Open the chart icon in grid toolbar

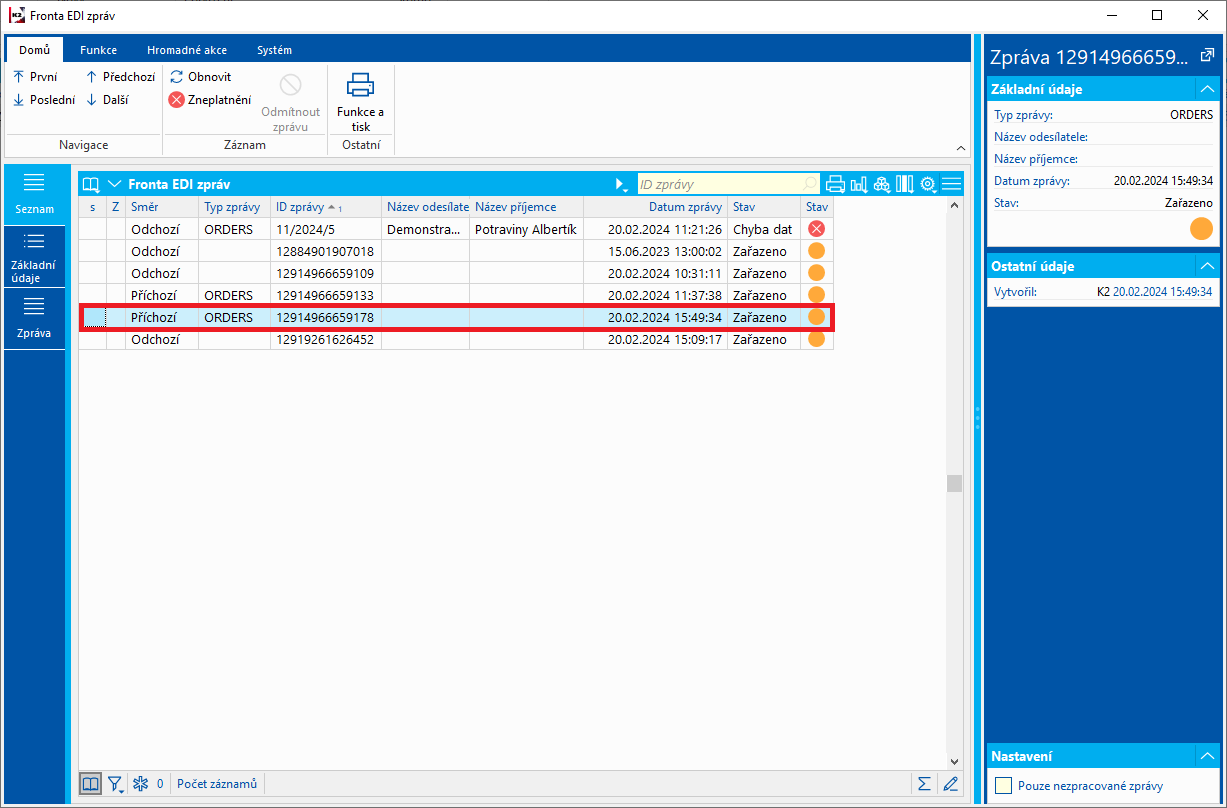pyautogui.click(x=858, y=184)
